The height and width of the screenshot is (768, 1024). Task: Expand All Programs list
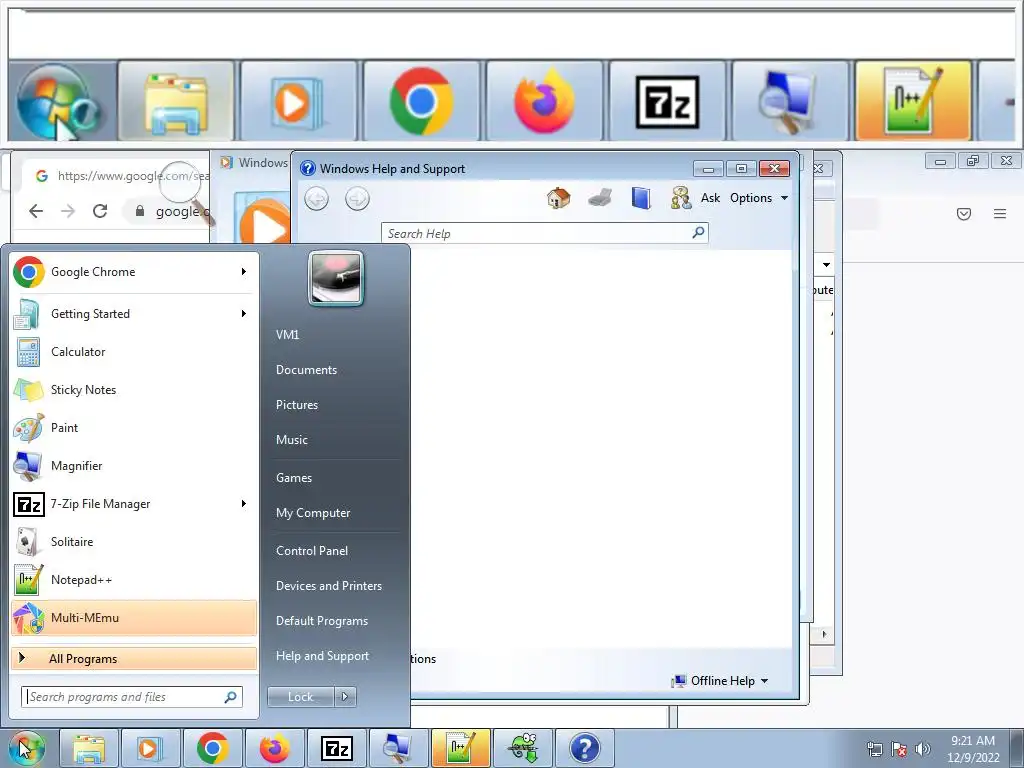[134, 658]
